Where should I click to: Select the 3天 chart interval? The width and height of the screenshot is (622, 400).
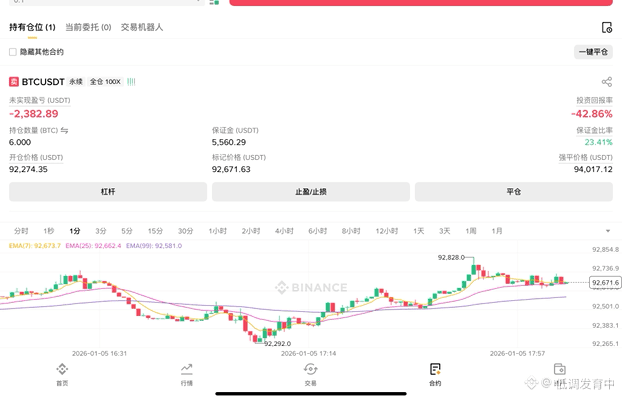click(x=445, y=231)
